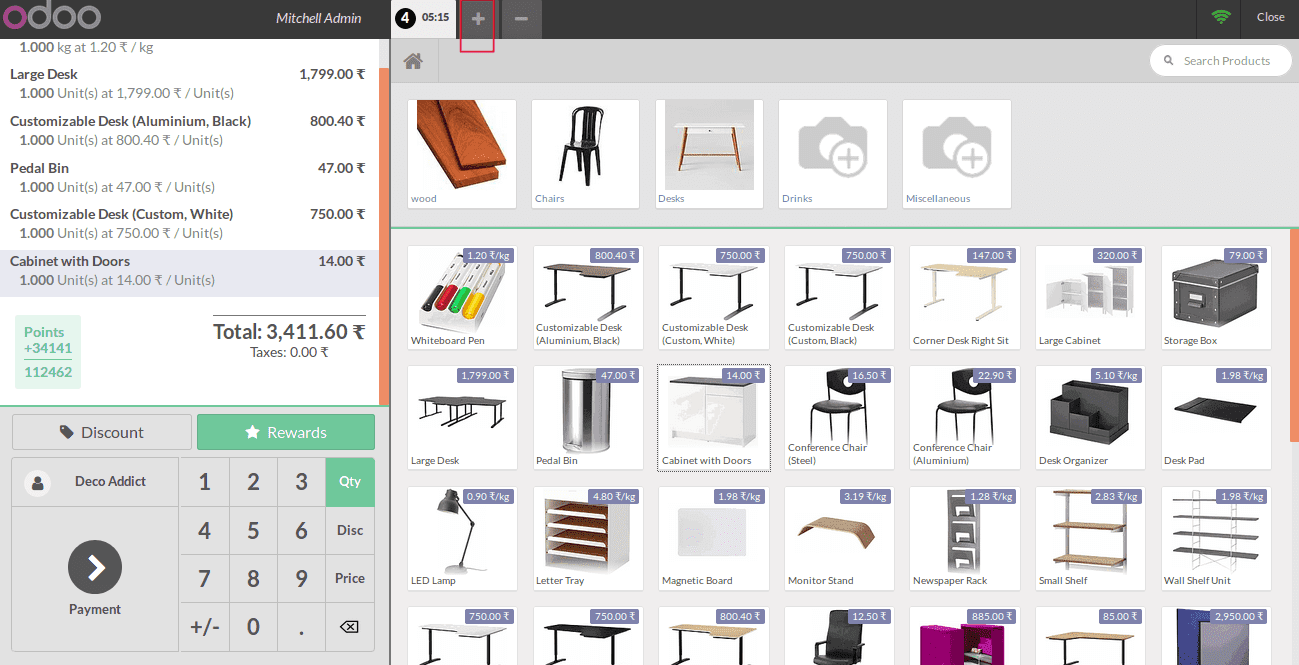
Task: Switch numpad mode to Disc
Action: tap(350, 530)
